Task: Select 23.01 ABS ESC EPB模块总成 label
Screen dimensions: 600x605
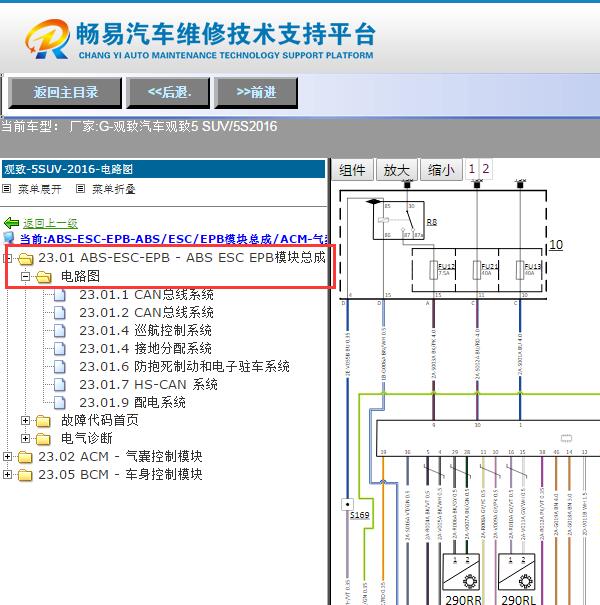Action: (x=182, y=257)
